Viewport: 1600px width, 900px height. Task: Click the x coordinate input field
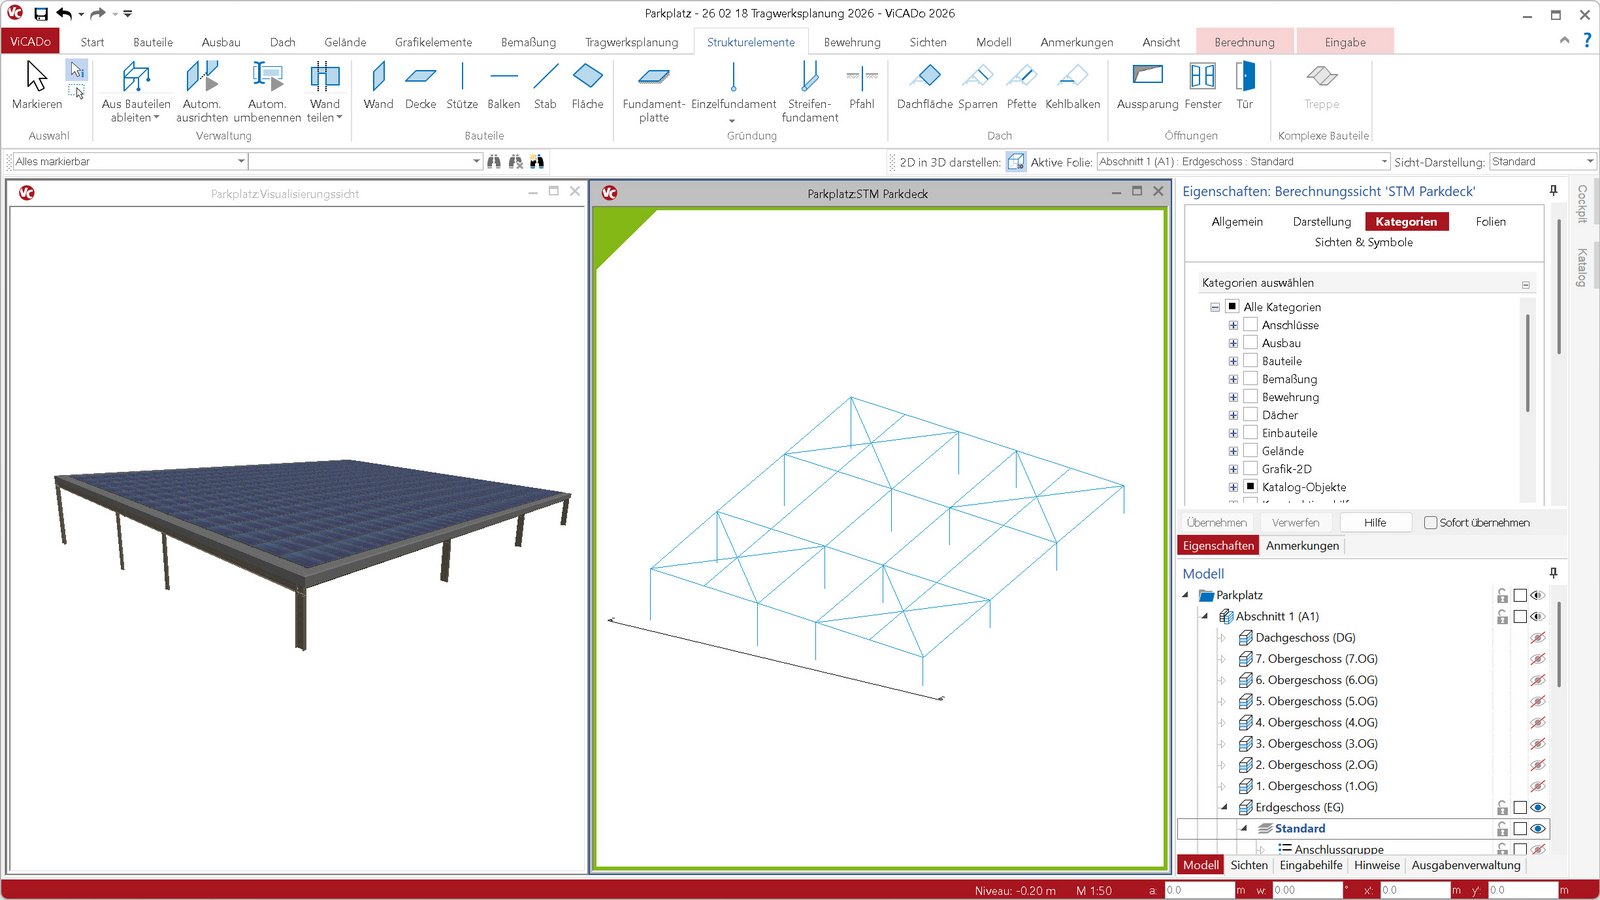point(1415,889)
